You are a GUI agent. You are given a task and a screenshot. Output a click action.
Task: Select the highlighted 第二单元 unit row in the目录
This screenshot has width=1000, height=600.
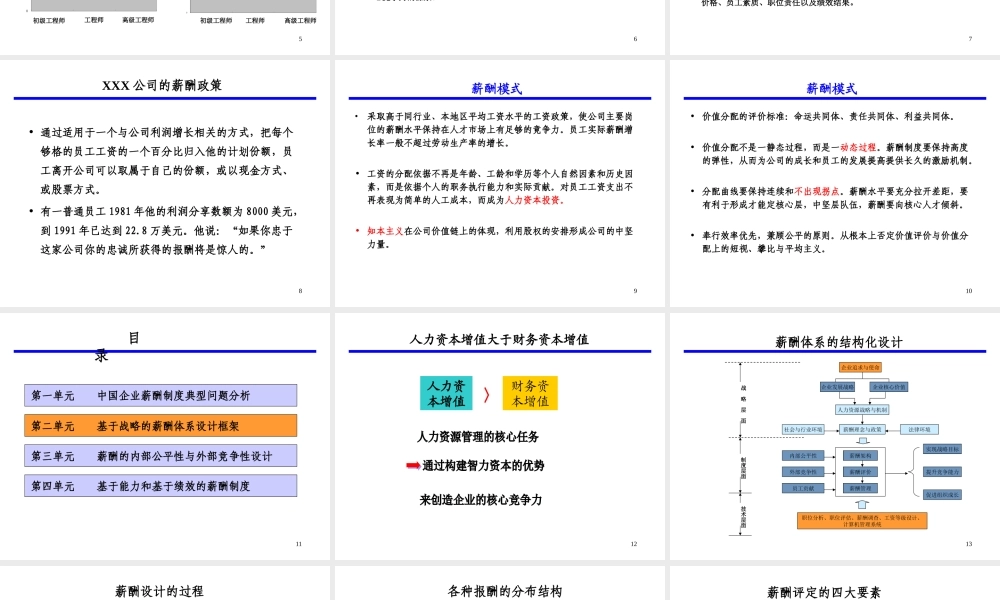pyautogui.click(x=160, y=425)
